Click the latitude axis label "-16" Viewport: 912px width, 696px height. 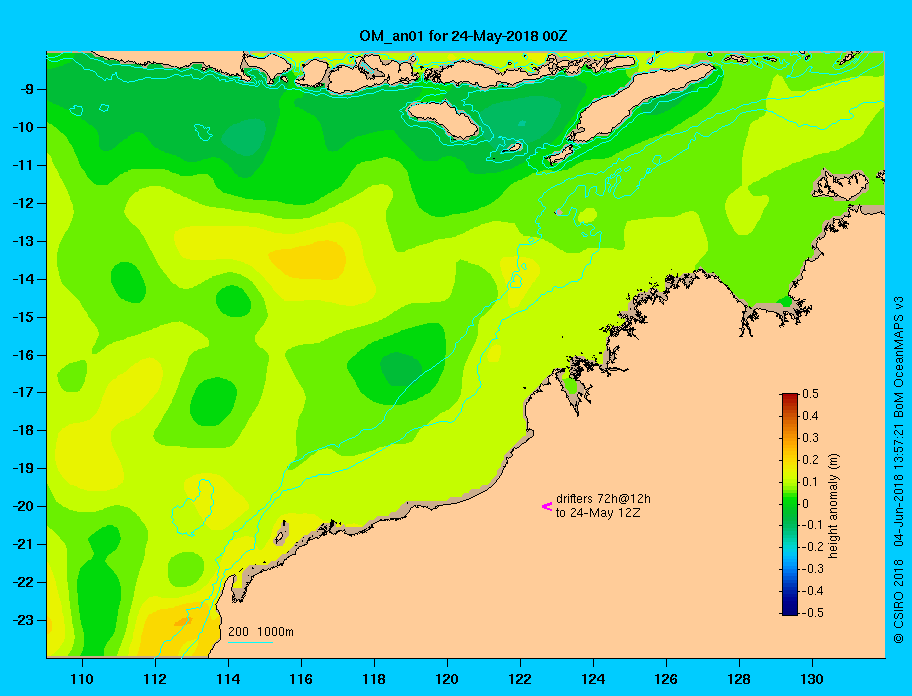(23, 355)
